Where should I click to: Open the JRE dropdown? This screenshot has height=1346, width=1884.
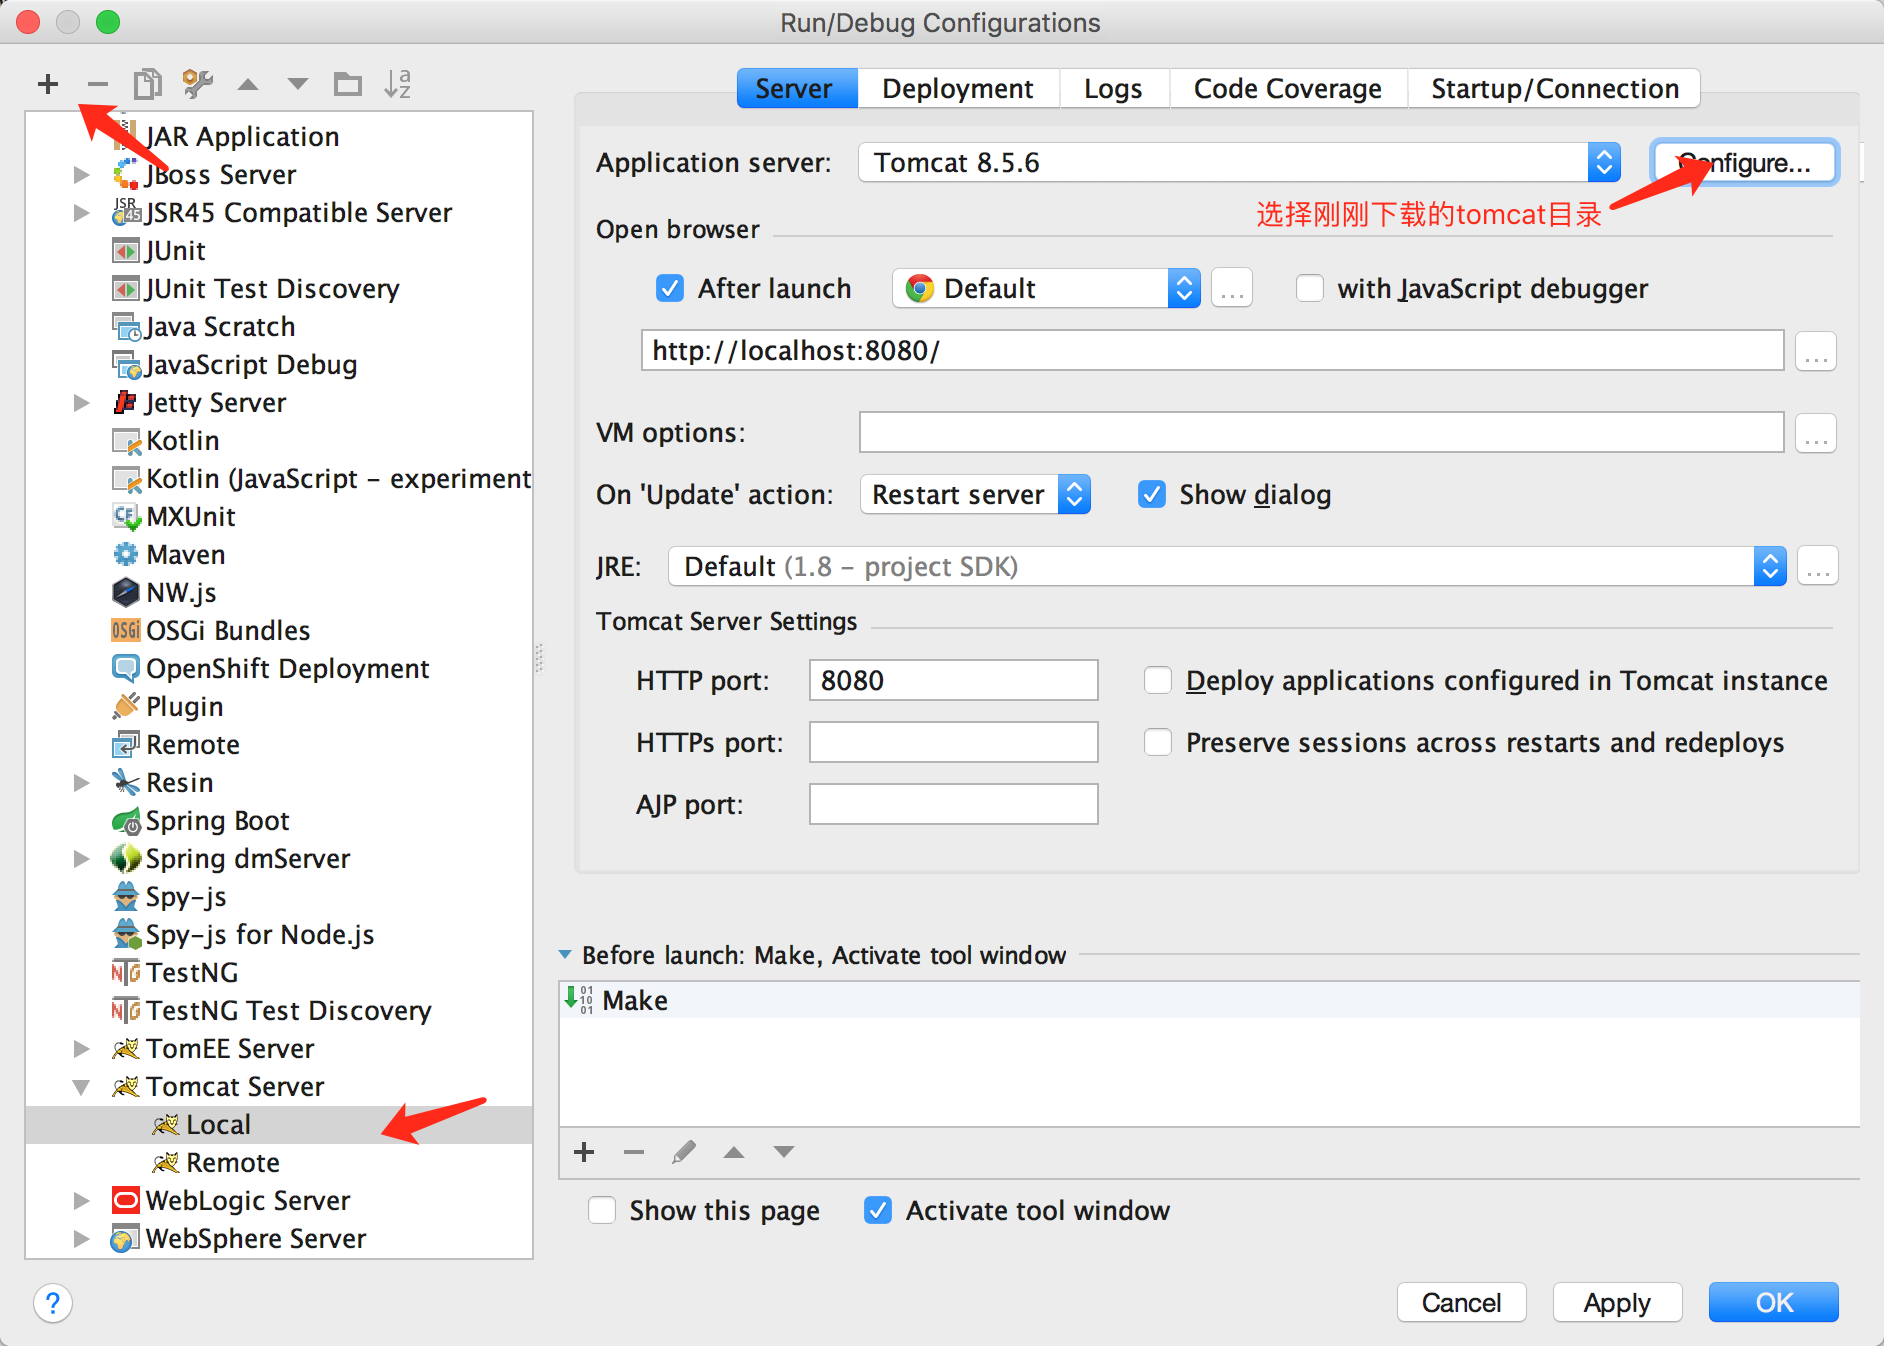click(x=1227, y=567)
